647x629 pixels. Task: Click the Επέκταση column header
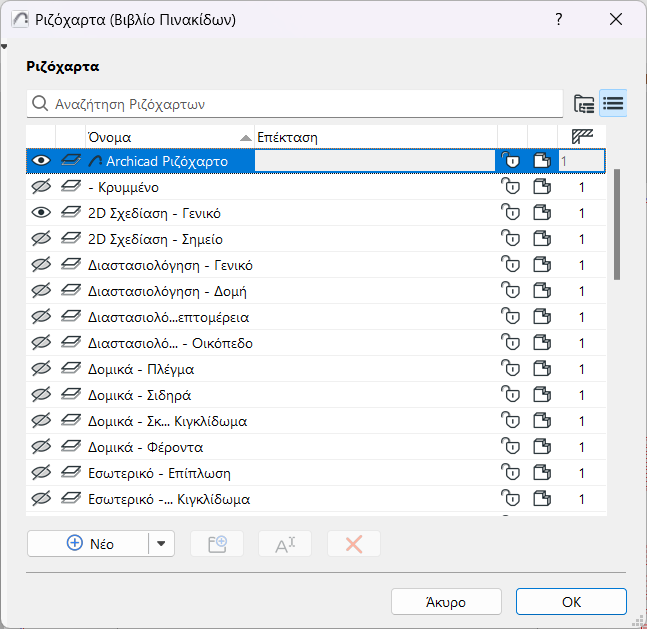(x=374, y=136)
